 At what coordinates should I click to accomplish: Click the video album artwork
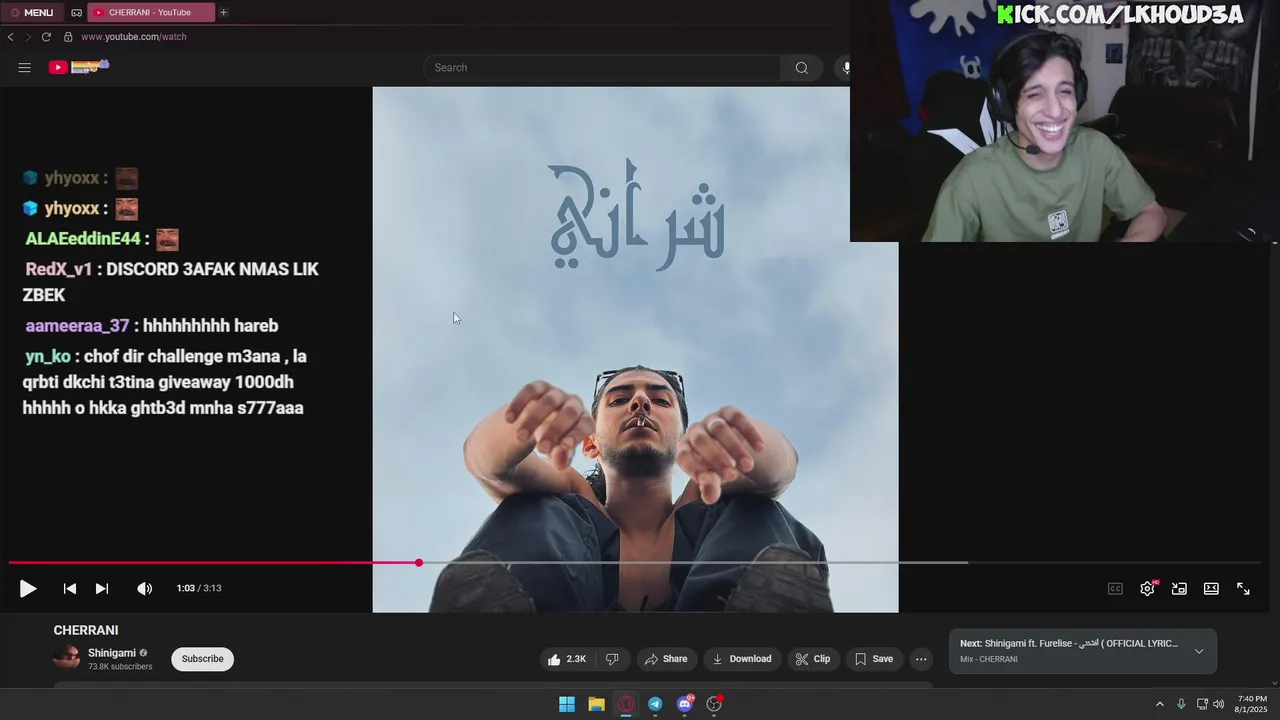pyautogui.click(x=635, y=349)
